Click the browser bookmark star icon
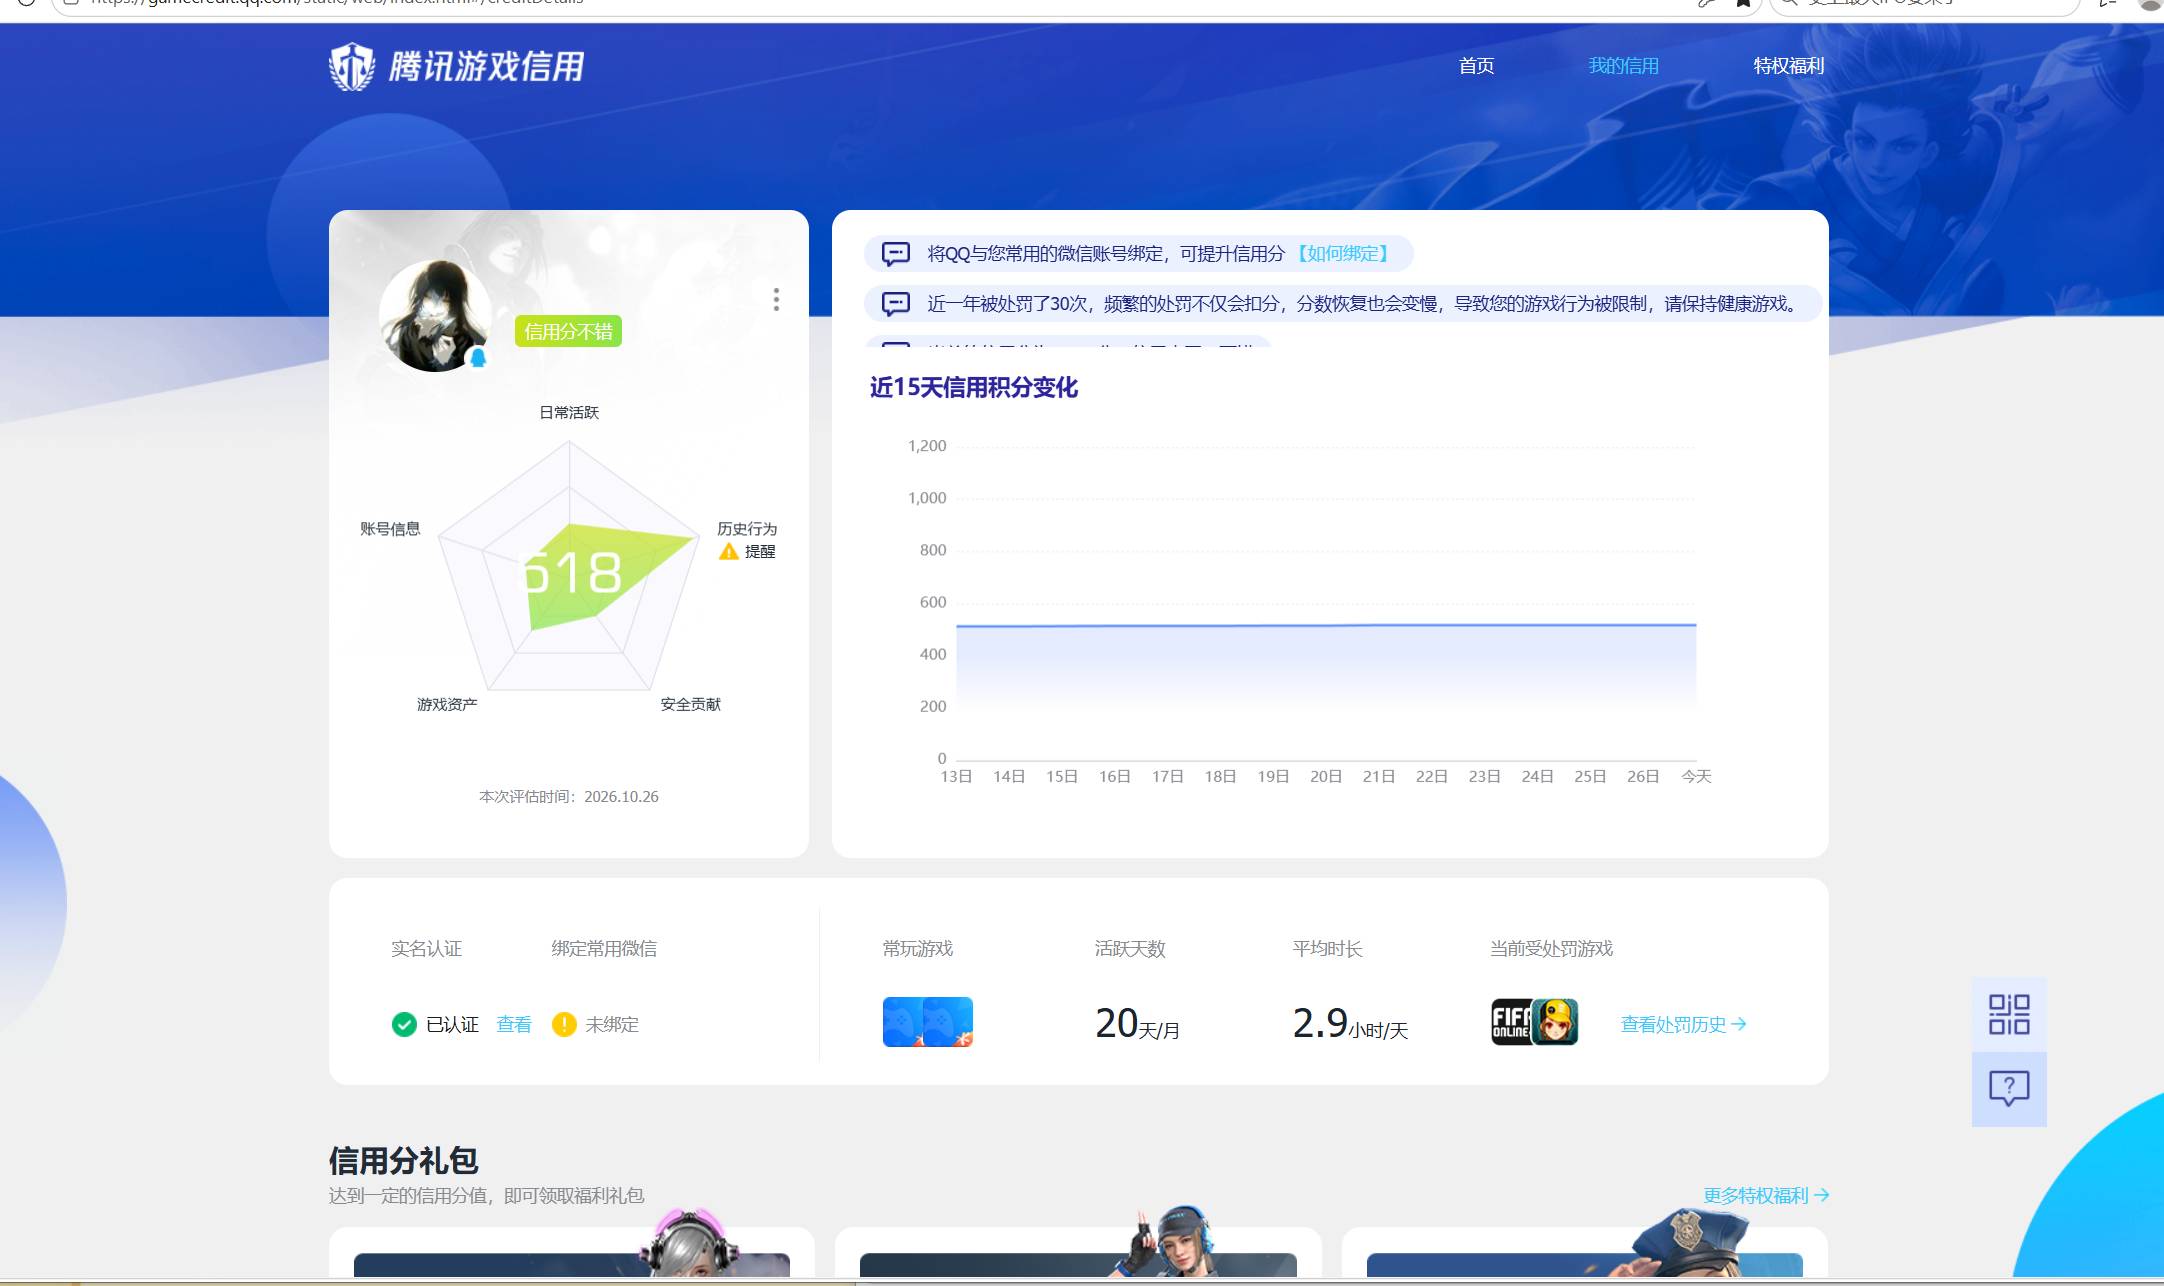 (1743, 3)
